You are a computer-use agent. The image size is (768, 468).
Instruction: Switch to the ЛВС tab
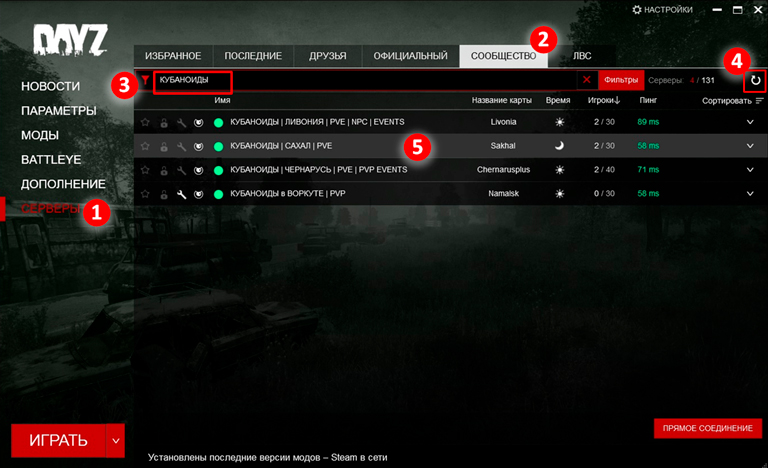click(x=582, y=56)
